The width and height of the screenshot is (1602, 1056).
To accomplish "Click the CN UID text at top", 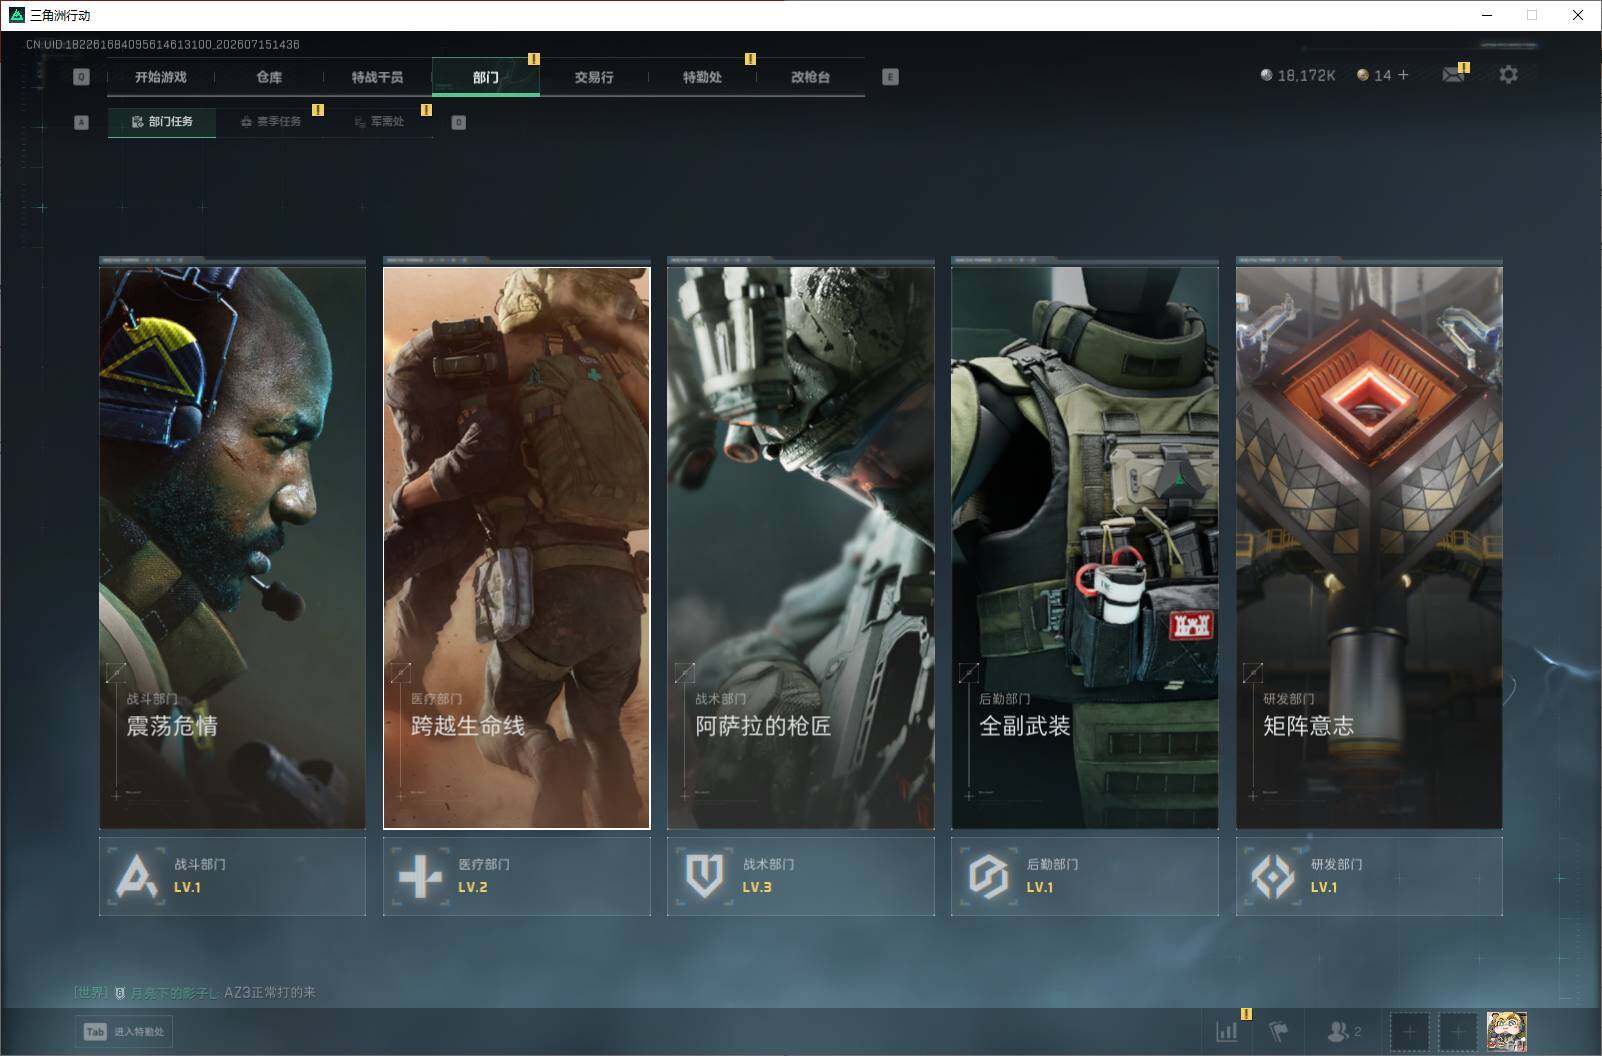I will tap(163, 44).
